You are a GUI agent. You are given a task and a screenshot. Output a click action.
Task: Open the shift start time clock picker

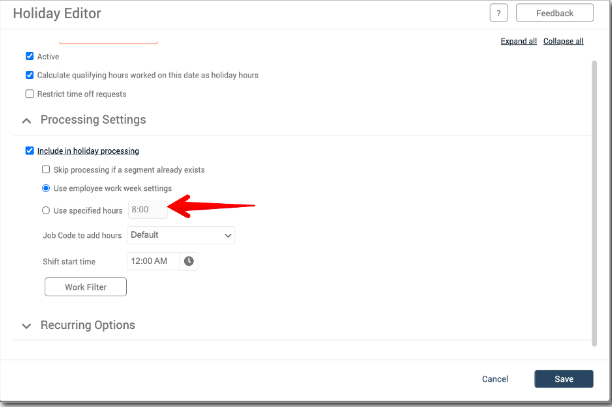click(x=189, y=261)
